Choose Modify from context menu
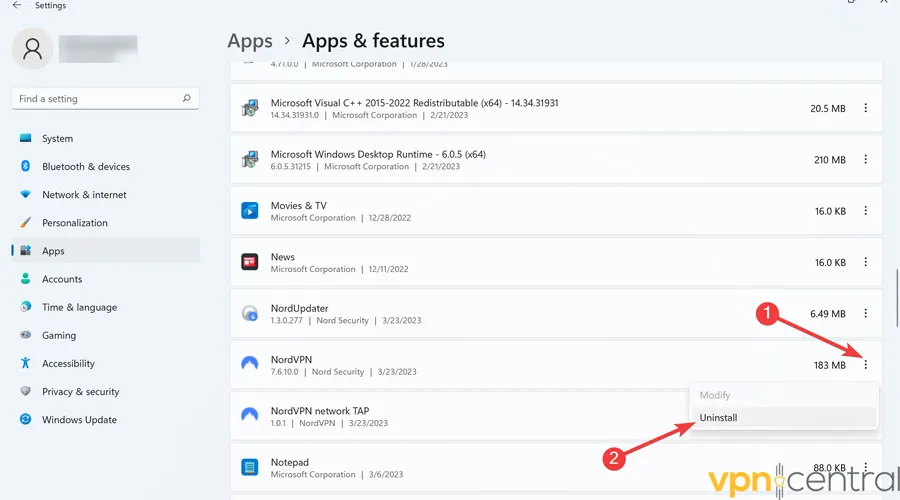Screen dimensions: 900x500 tap(783, 395)
